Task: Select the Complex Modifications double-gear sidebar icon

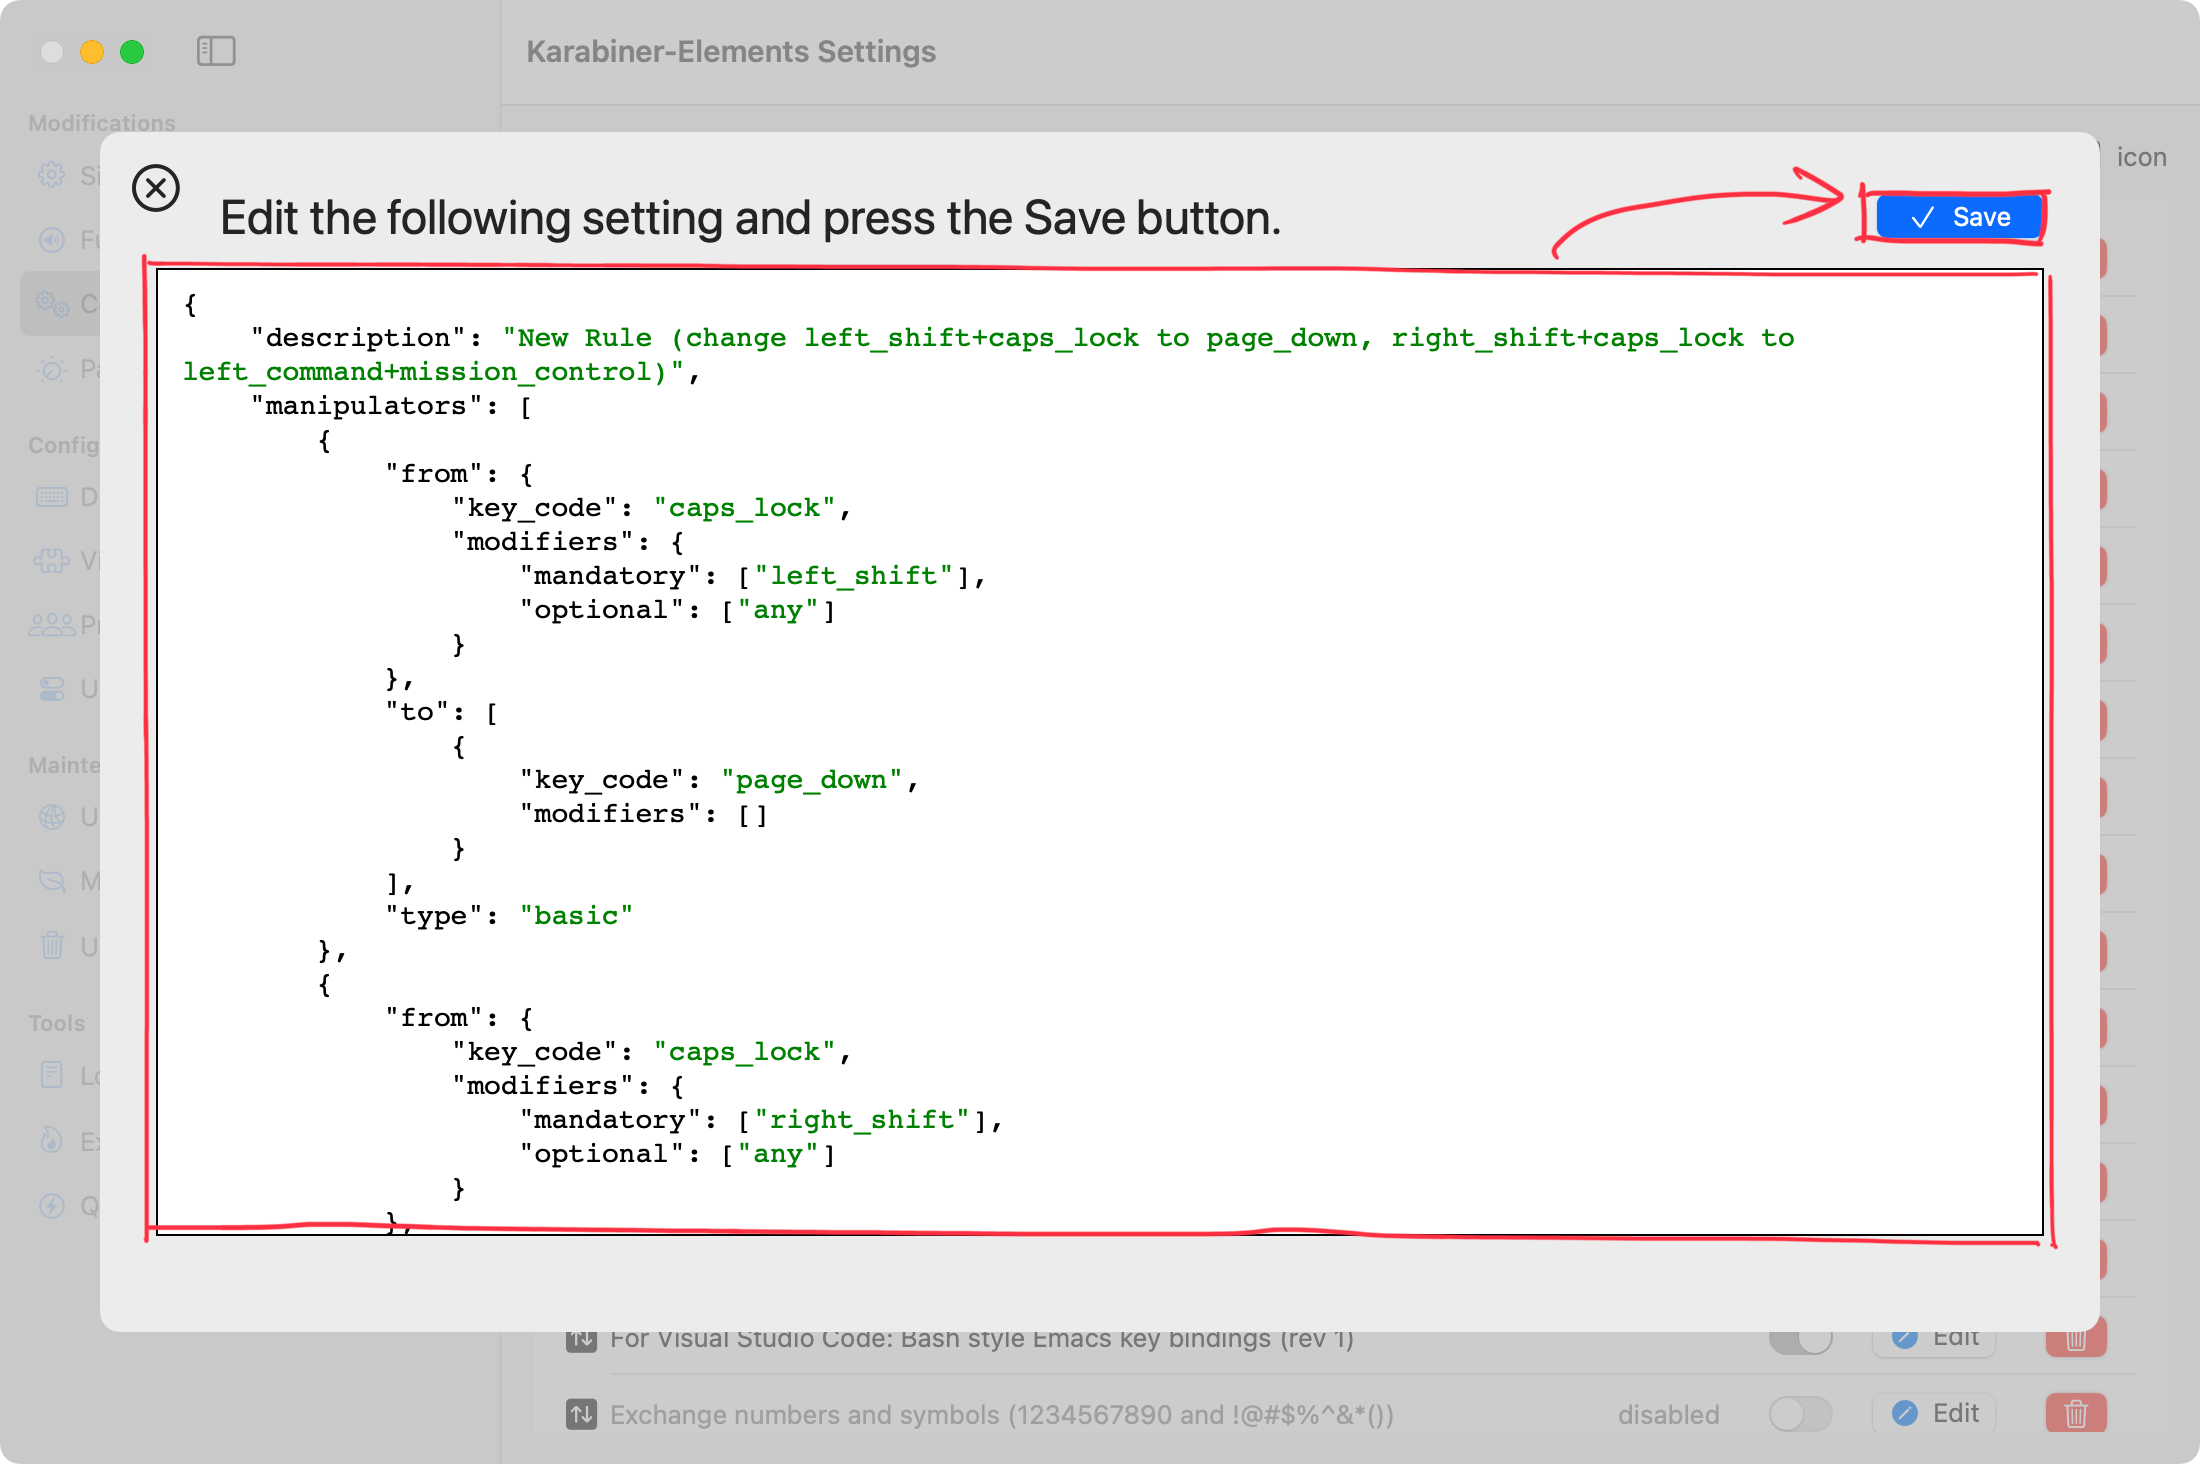Action: [x=52, y=304]
